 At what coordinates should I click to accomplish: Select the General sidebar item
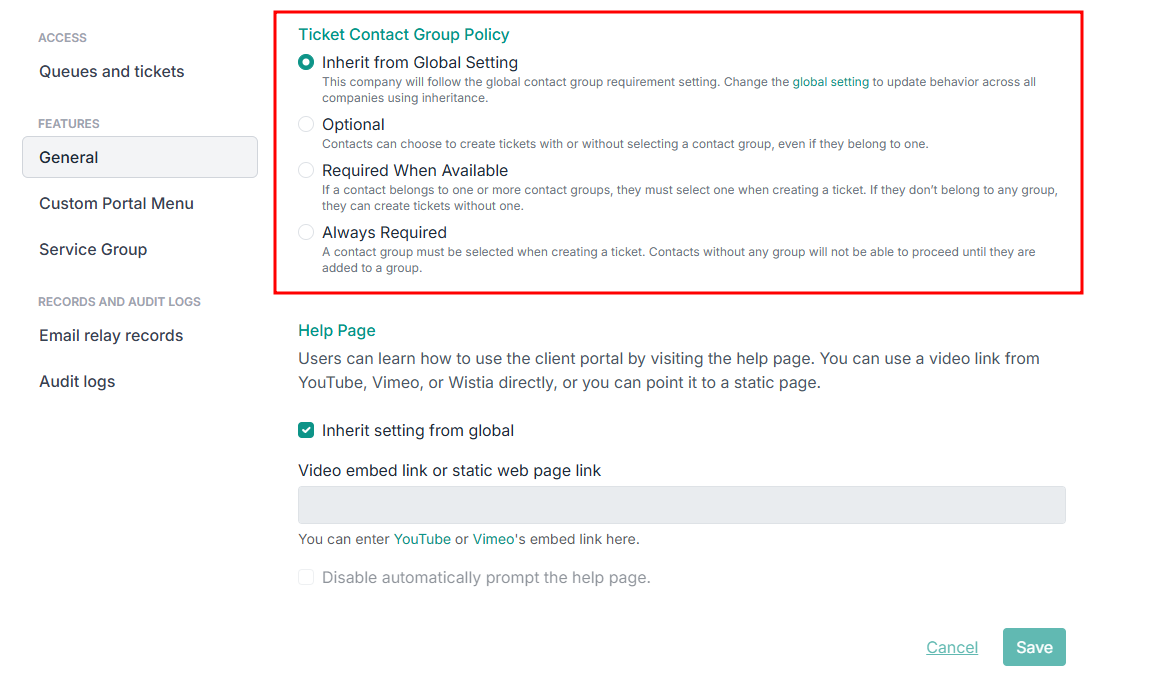click(x=69, y=157)
